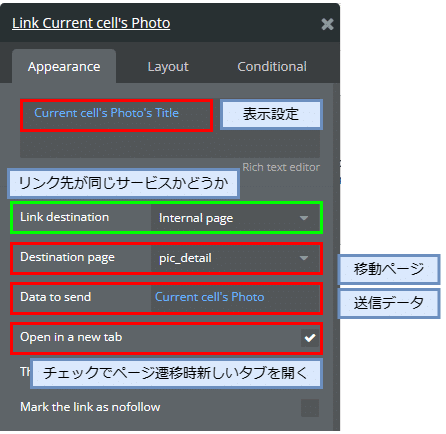Click the Link Current cell's Photo title
The width and height of the screenshot is (446, 434).
point(91,23)
